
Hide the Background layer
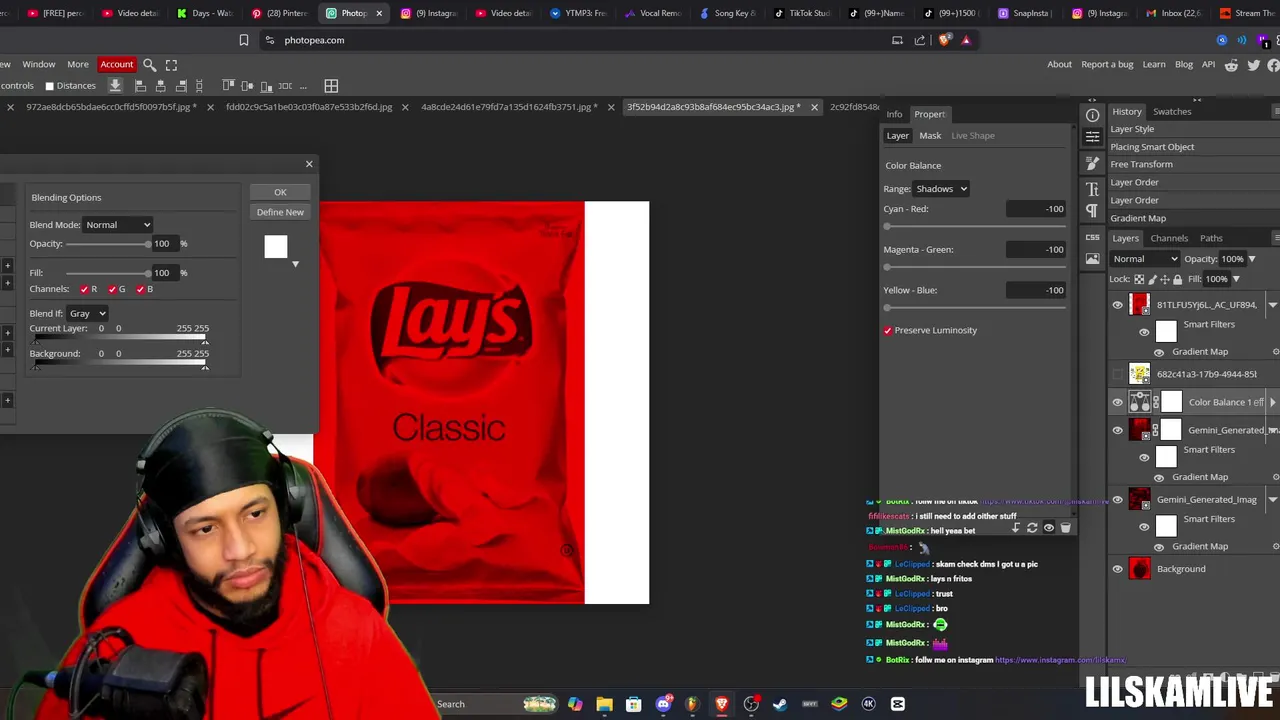(x=1118, y=569)
